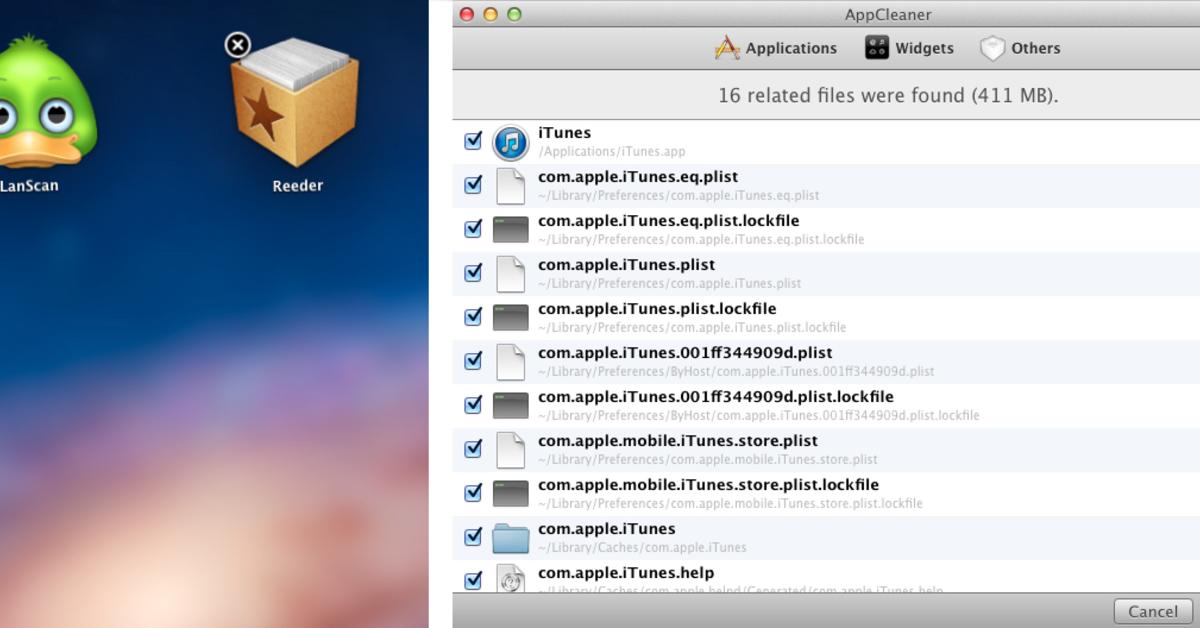Select the bold com.apple.iTunes.help name
Screen dimensions: 1200x628
coord(626,573)
